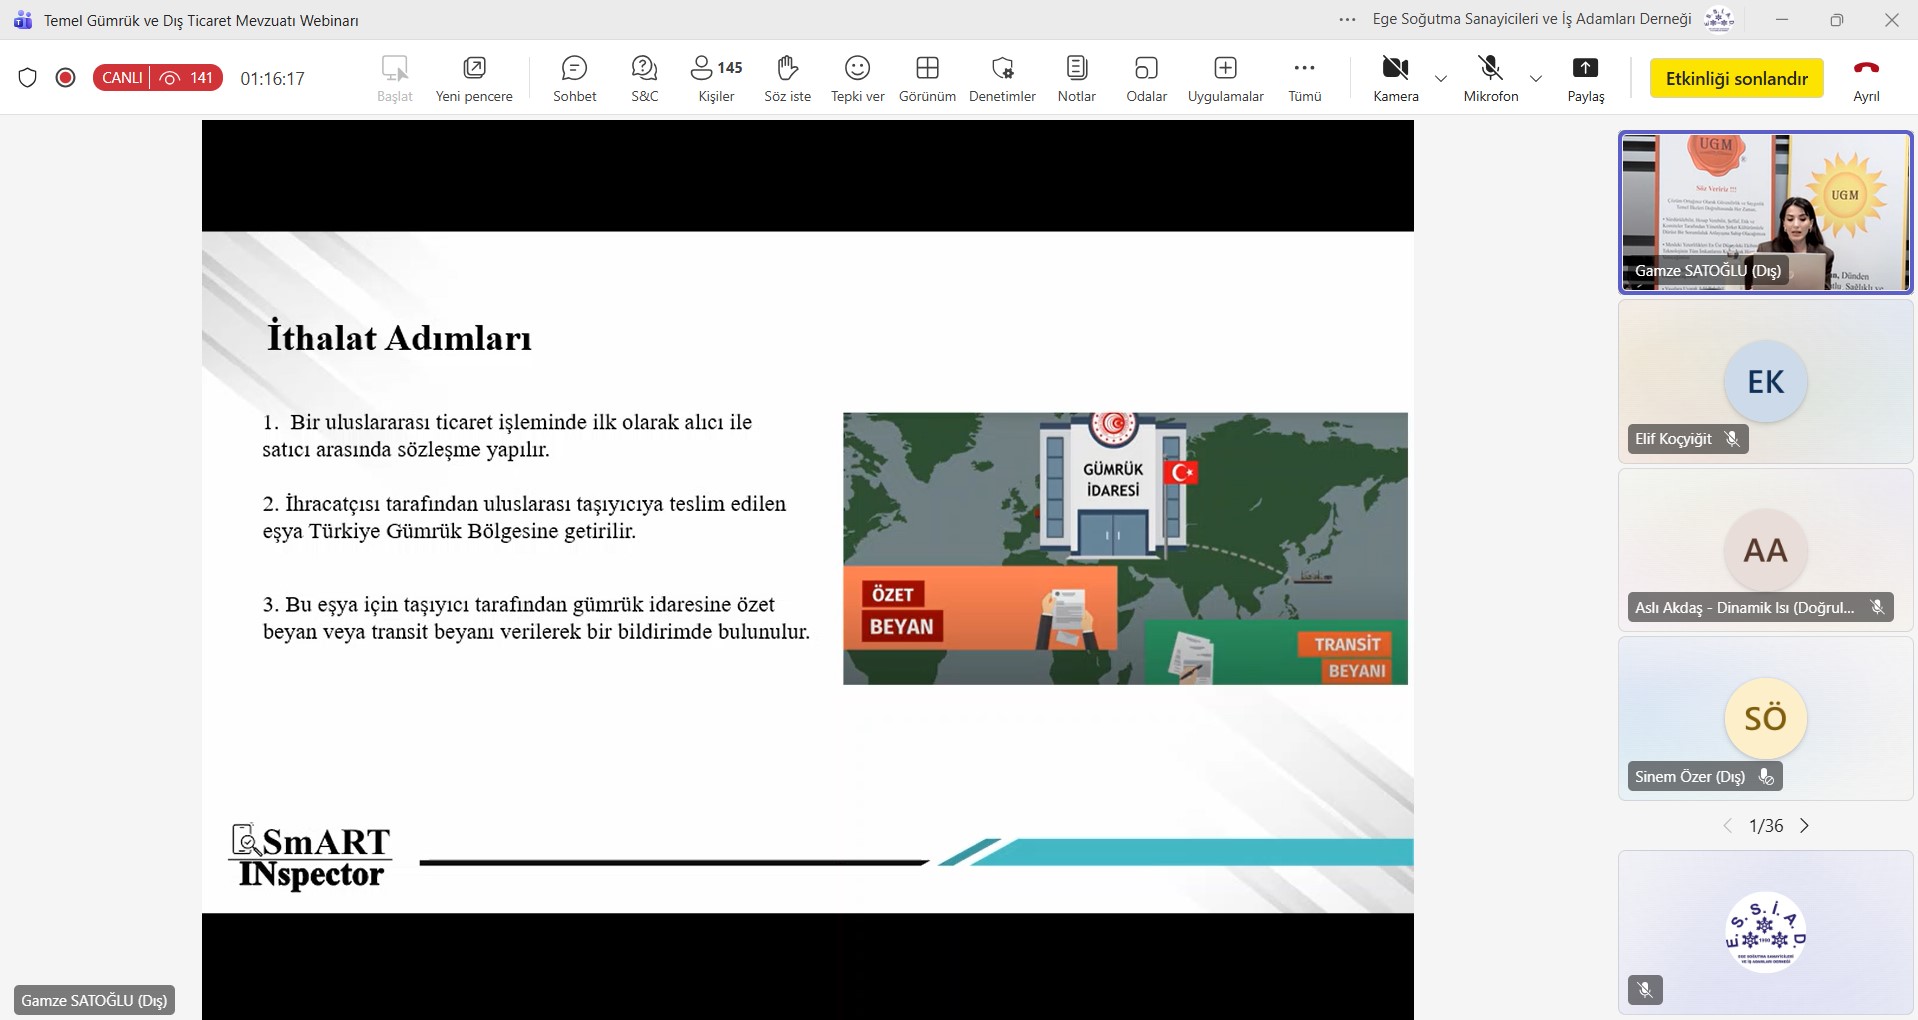The width and height of the screenshot is (1918, 1020).
Task: Expand camera options dropdown arrow
Action: point(1441,78)
